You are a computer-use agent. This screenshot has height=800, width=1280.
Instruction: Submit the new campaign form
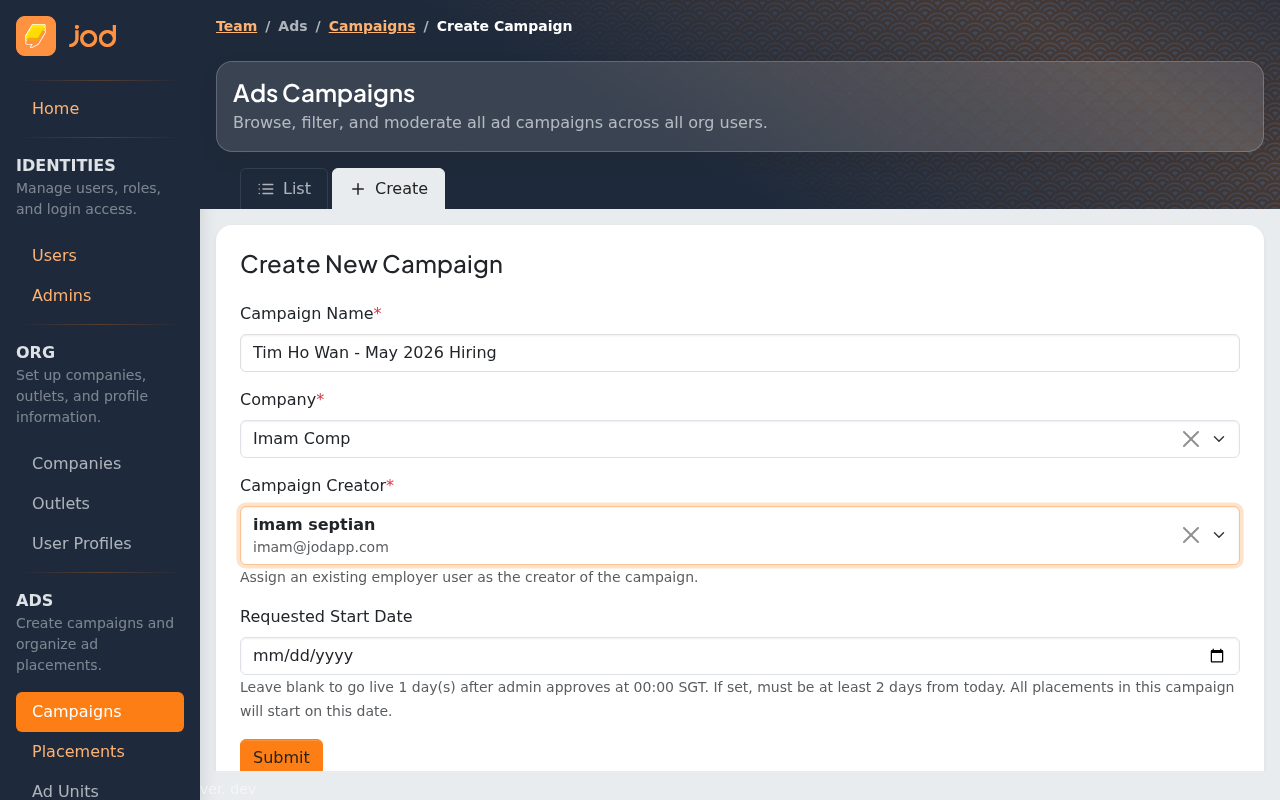pos(281,757)
